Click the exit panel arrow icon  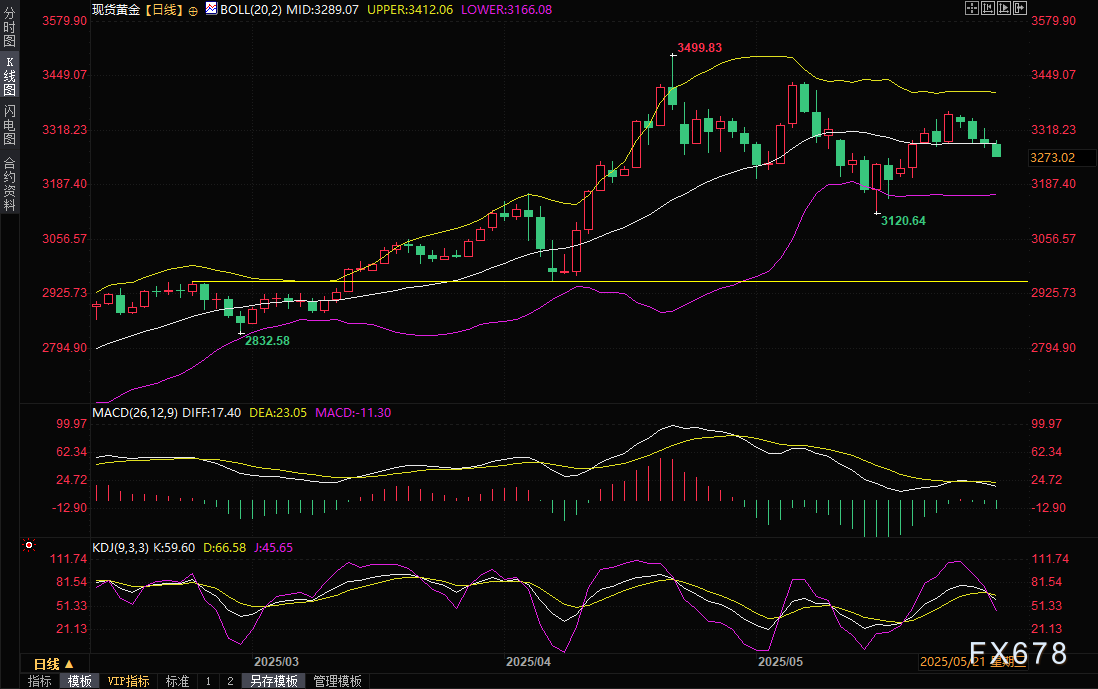[1019, 8]
